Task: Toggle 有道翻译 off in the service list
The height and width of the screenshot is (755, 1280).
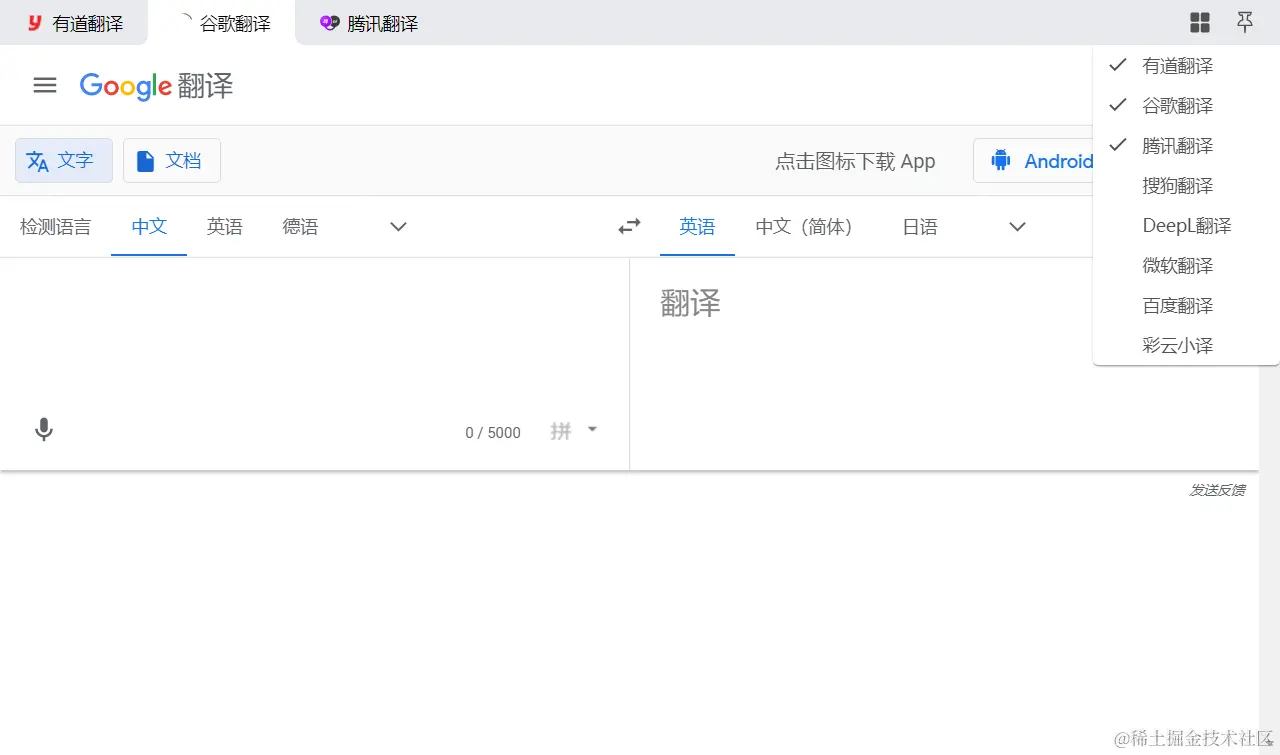Action: [x=1177, y=65]
